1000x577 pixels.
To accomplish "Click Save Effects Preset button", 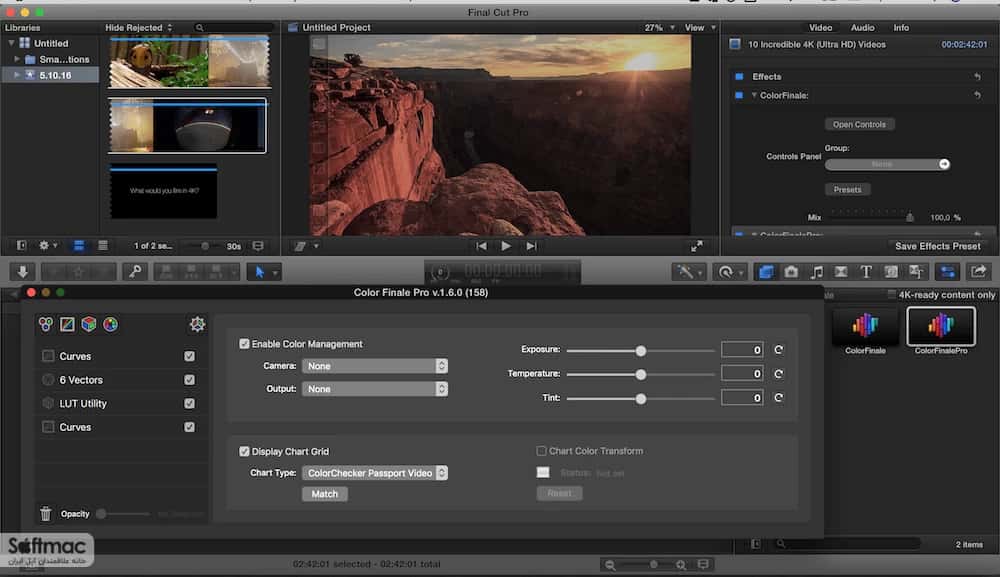I will pos(938,246).
